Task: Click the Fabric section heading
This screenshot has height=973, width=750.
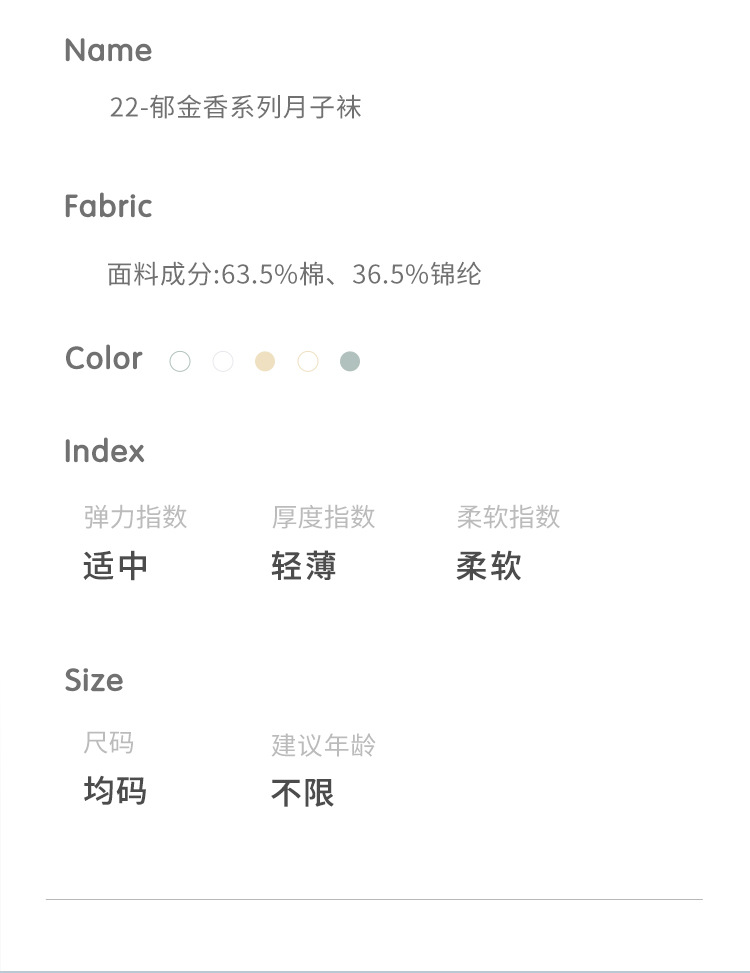Action: [108, 206]
